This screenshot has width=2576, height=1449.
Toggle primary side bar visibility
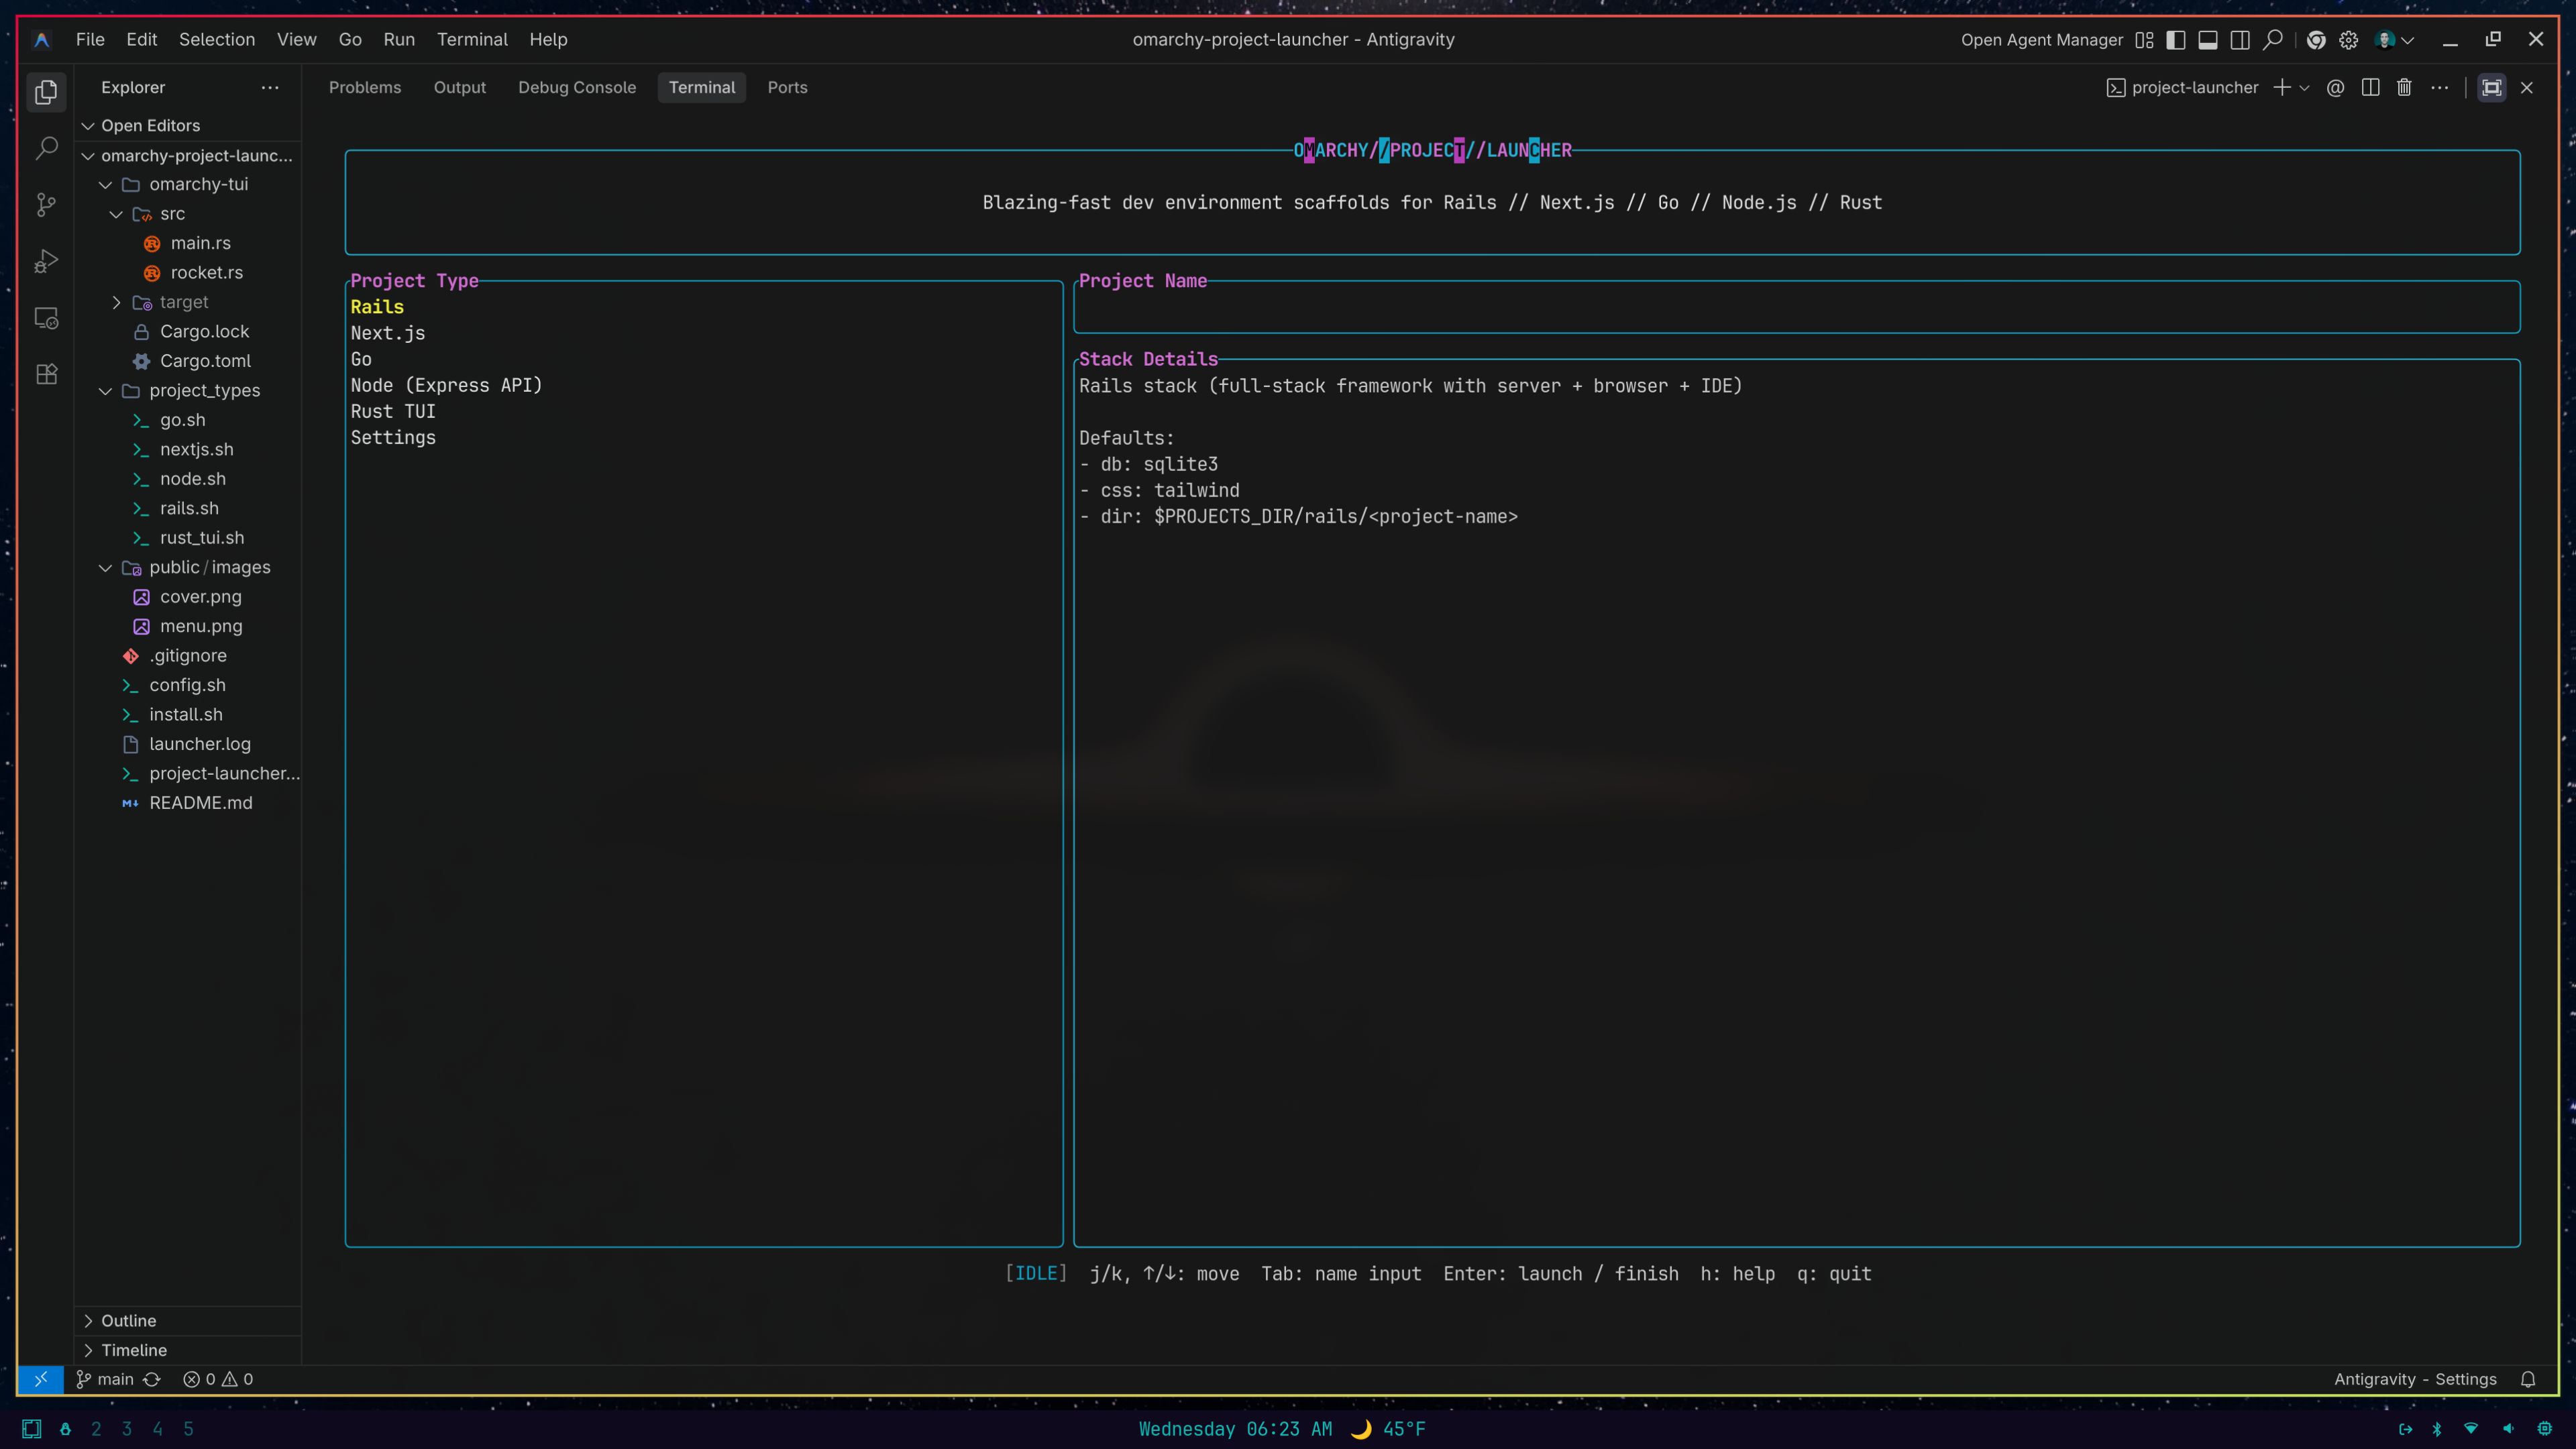point(2176,40)
